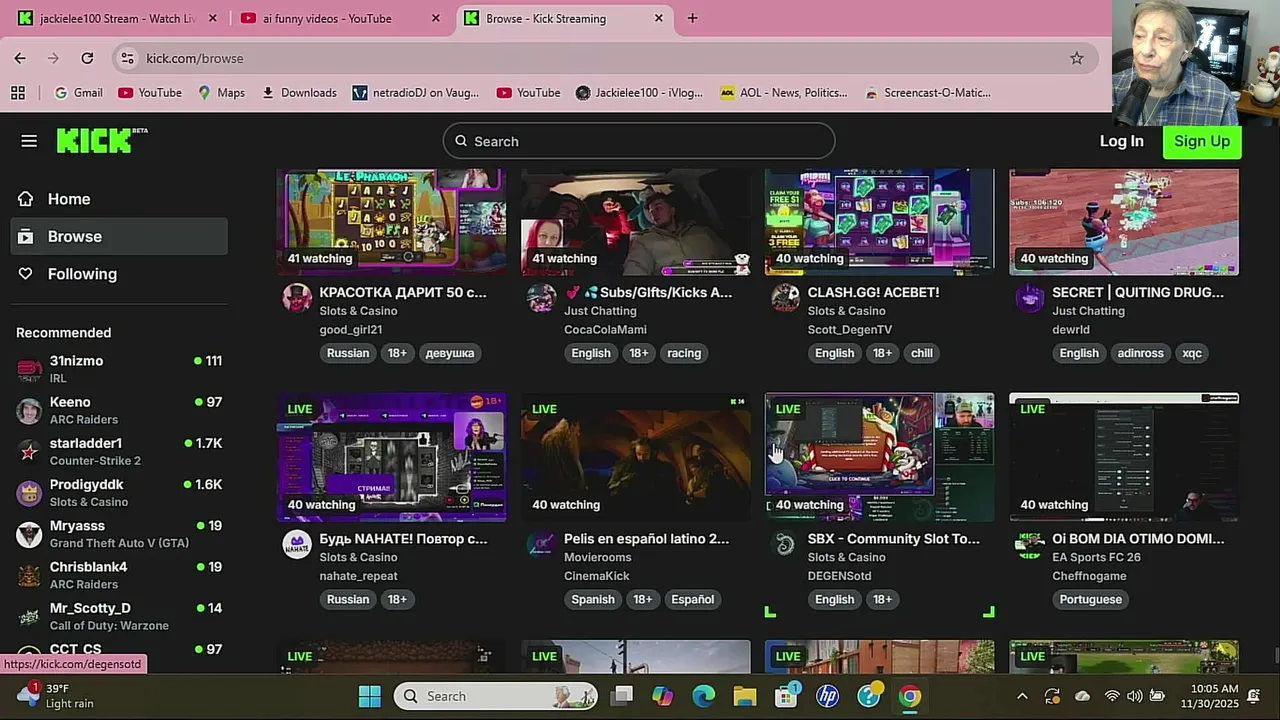1280x720 pixels.
Task: Bookmark this page with the star icon
Action: pyautogui.click(x=1076, y=58)
